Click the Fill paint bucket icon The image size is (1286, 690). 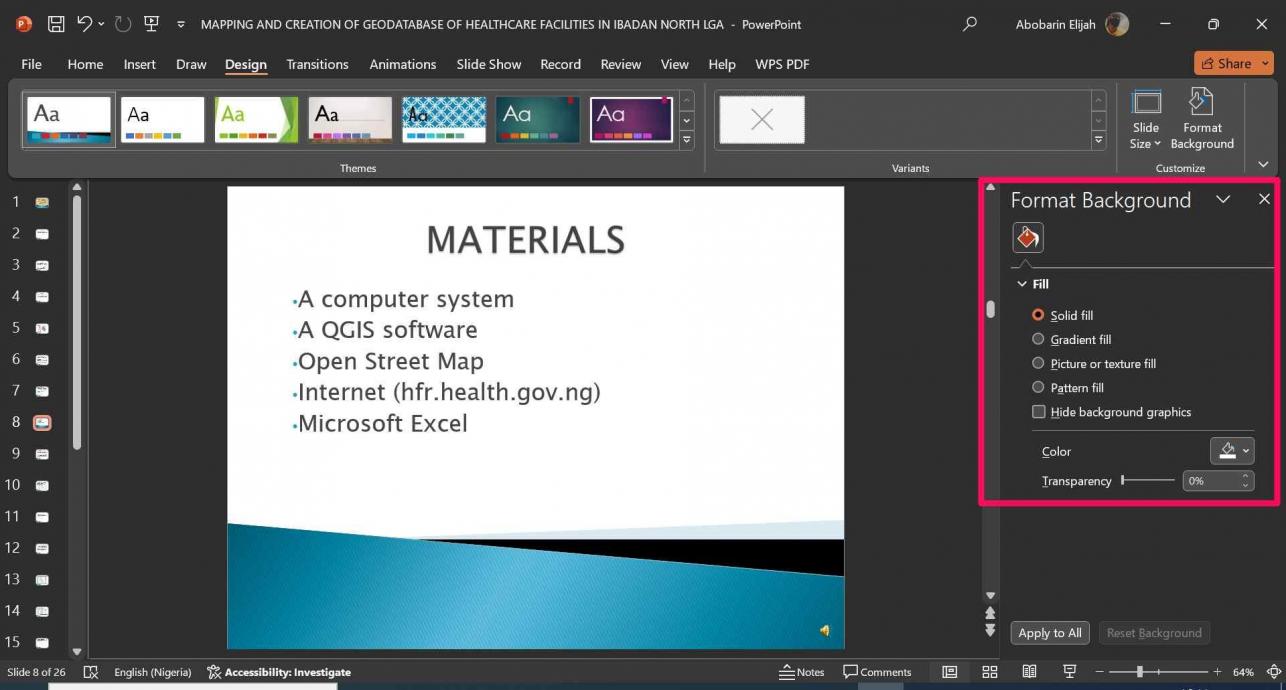[1027, 237]
